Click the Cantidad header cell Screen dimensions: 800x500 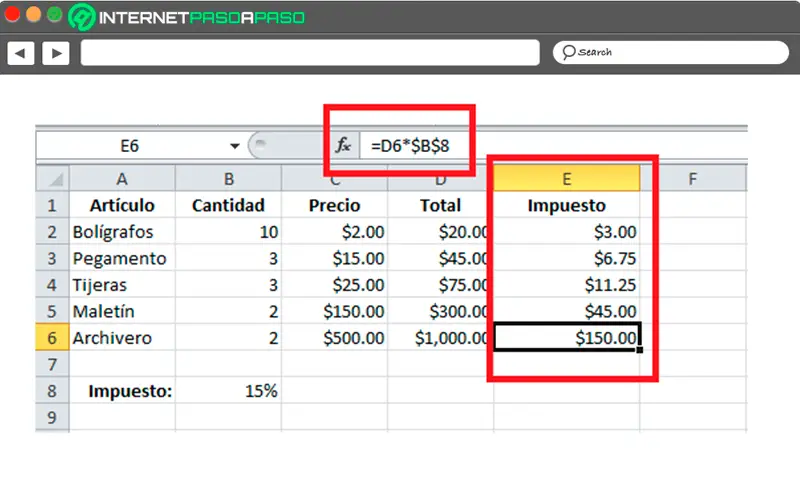(x=229, y=205)
